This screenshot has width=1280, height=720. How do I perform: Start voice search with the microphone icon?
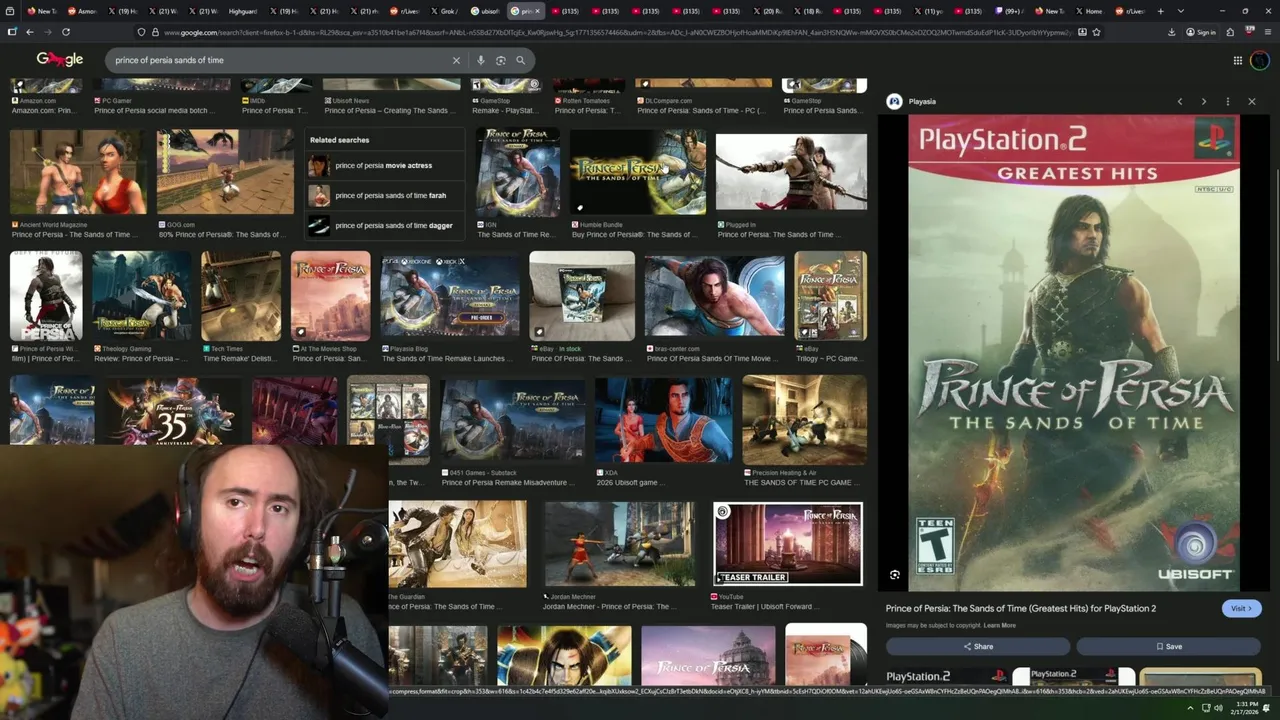pos(481,60)
